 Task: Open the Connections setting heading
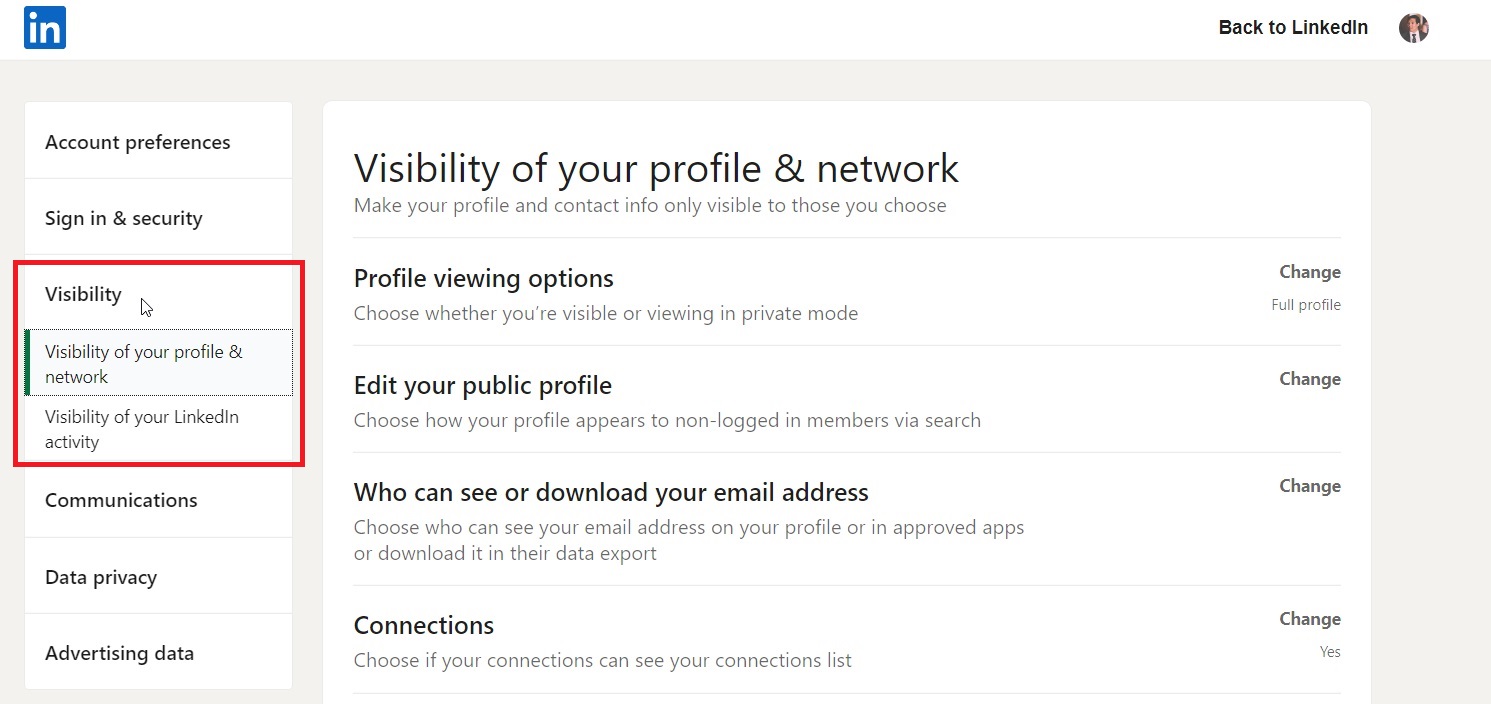pyautogui.click(x=424, y=625)
